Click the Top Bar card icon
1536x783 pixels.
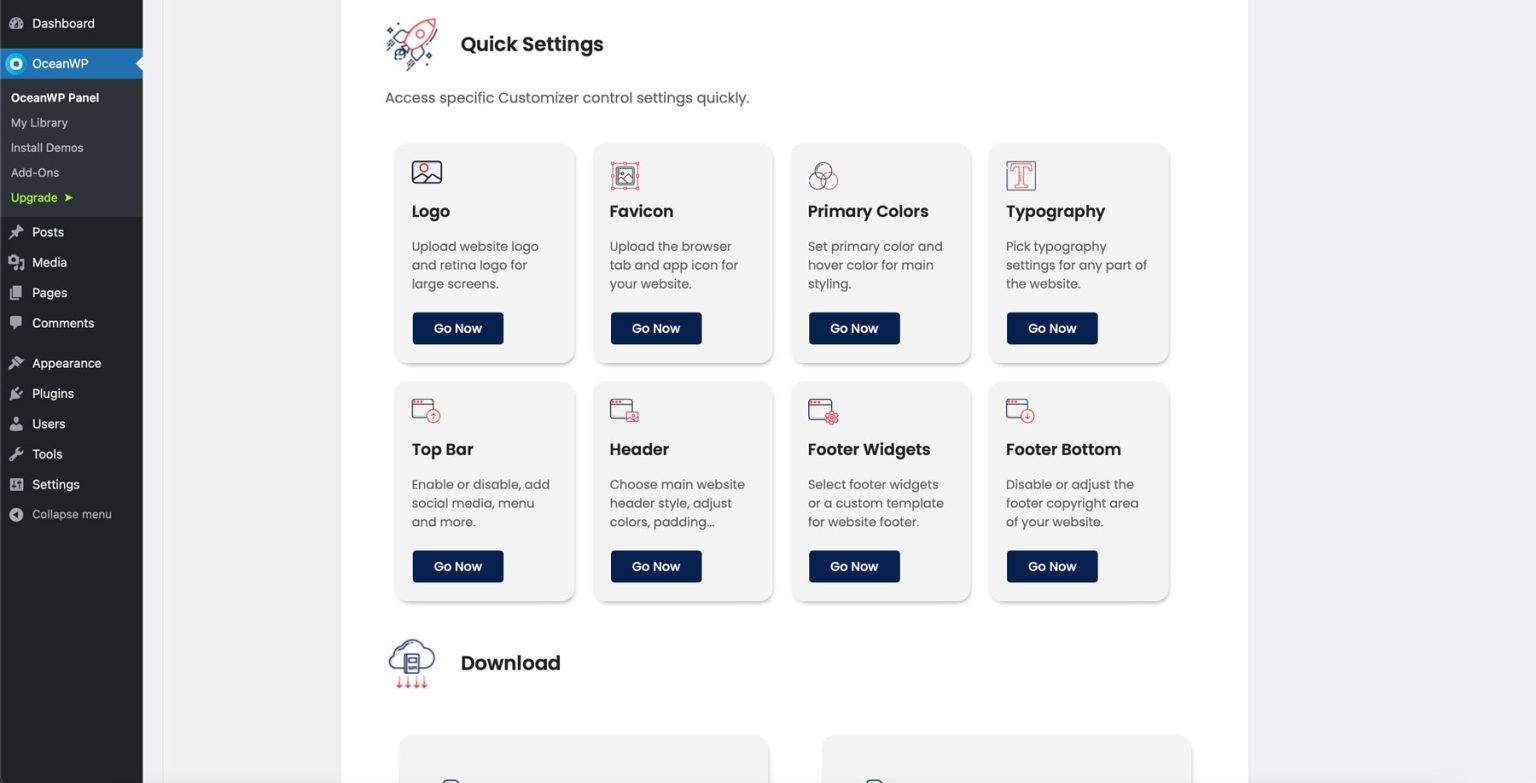click(x=426, y=410)
